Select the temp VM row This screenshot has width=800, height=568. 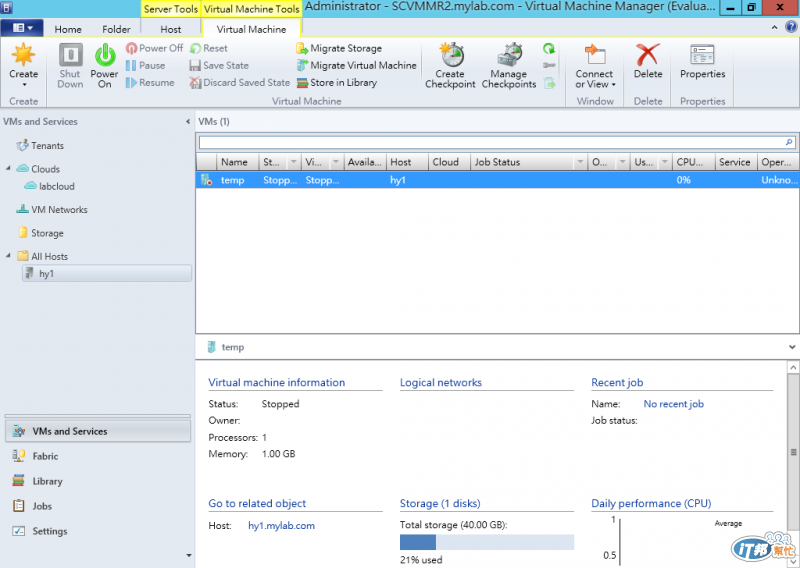(x=497, y=180)
